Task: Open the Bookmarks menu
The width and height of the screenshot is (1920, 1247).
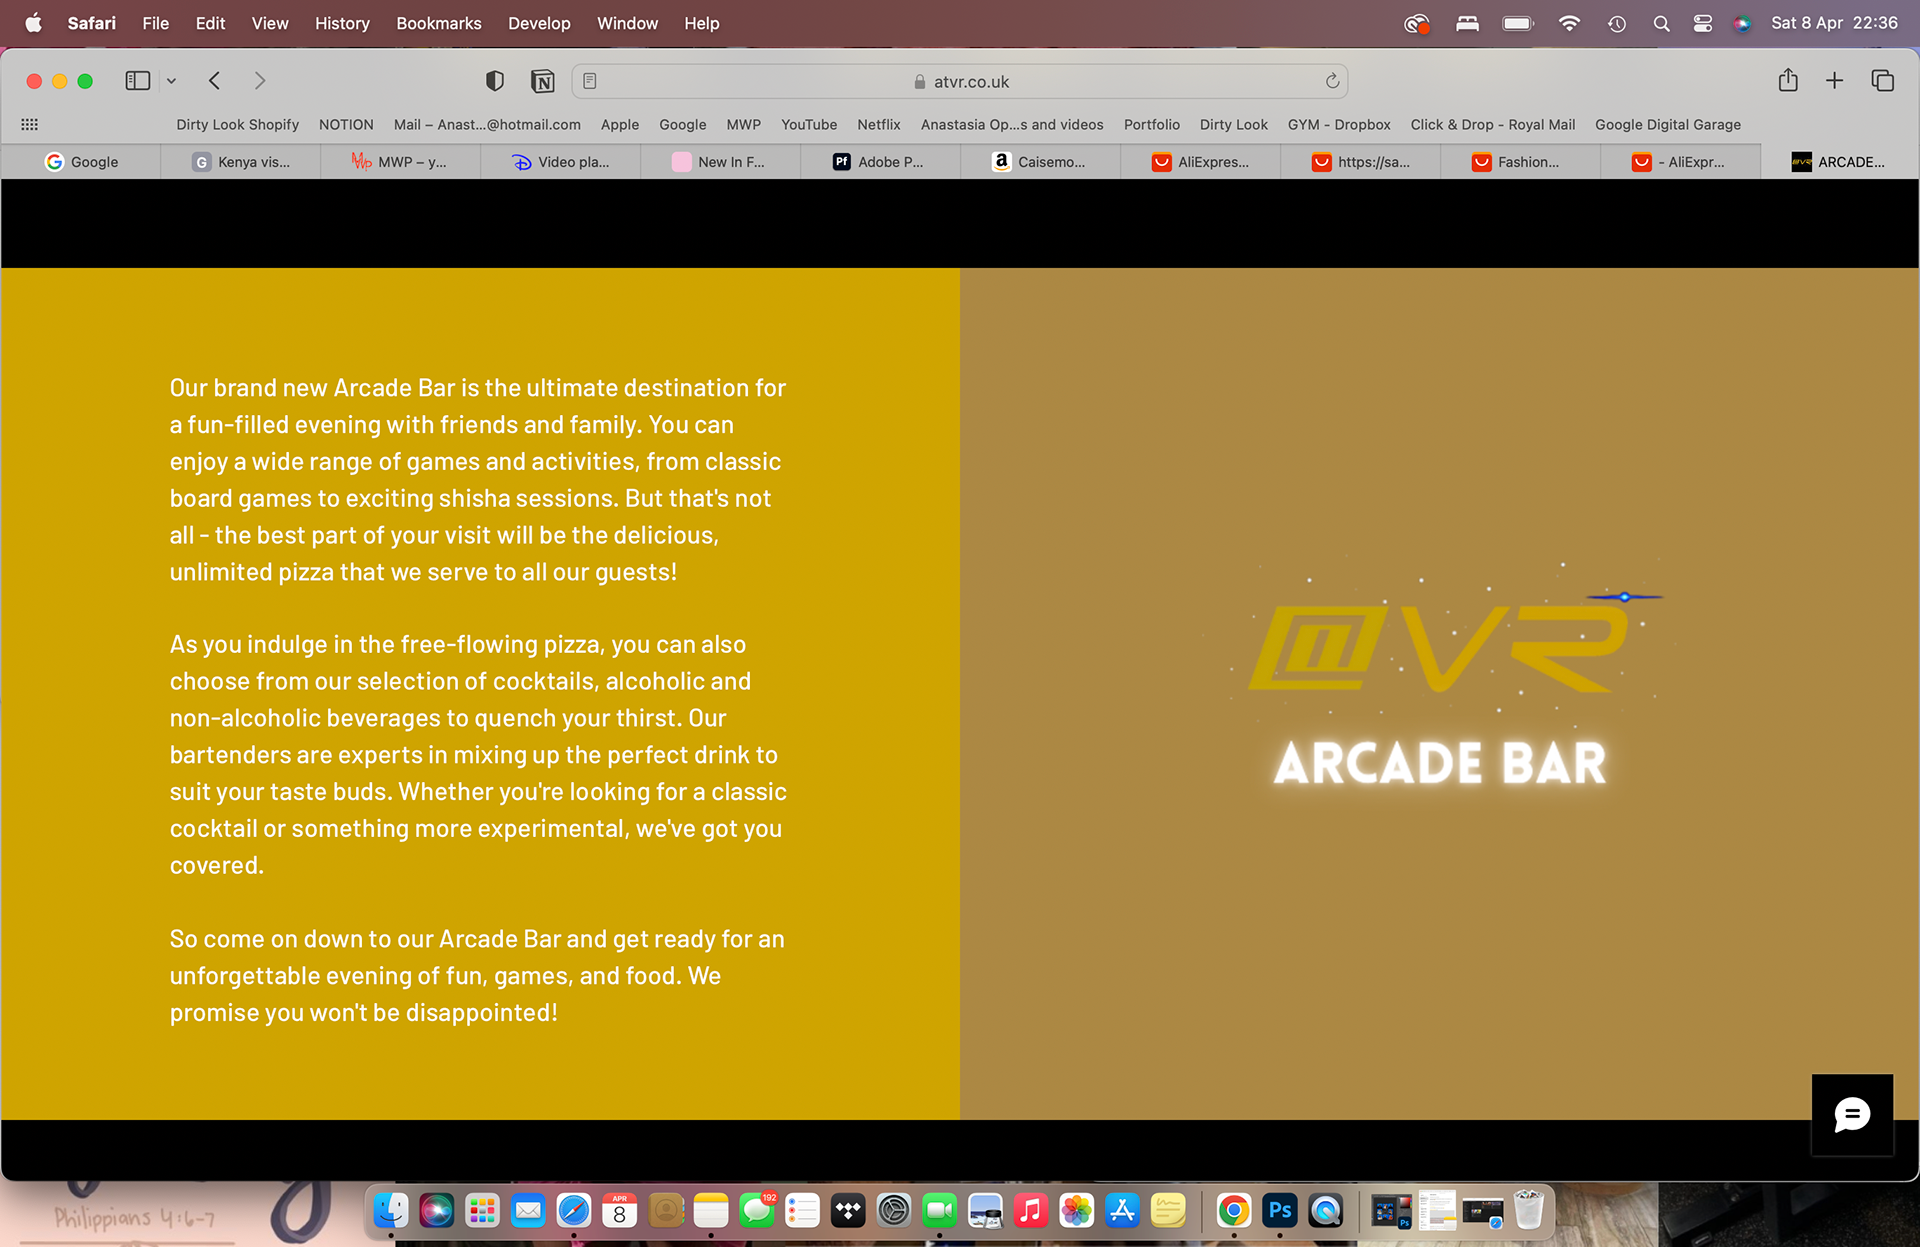Action: [438, 23]
